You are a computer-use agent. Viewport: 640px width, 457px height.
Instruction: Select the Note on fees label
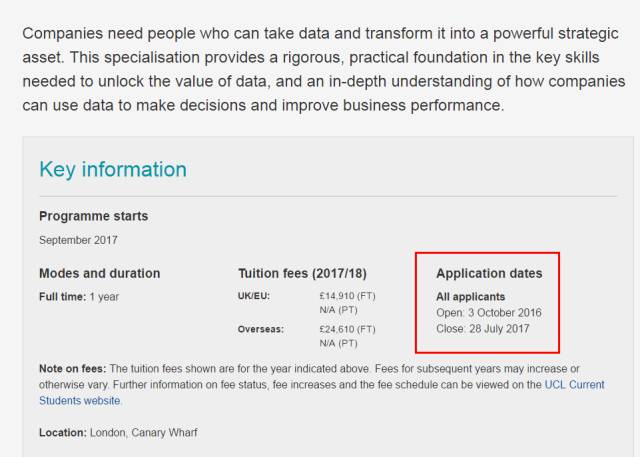point(73,368)
